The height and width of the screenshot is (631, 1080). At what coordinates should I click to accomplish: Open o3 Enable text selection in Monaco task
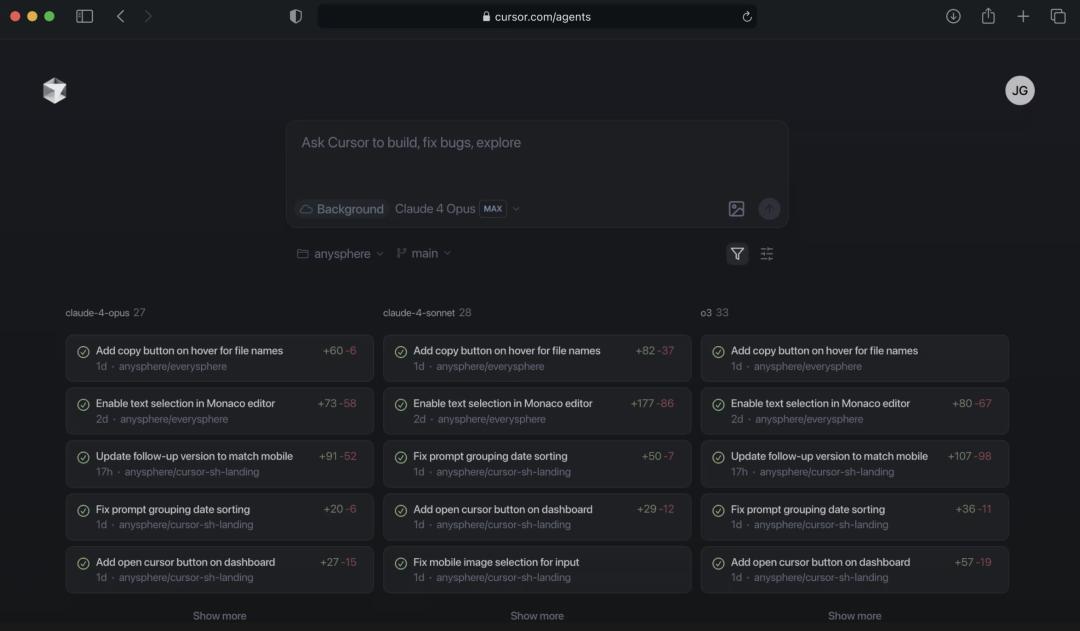(x=855, y=411)
